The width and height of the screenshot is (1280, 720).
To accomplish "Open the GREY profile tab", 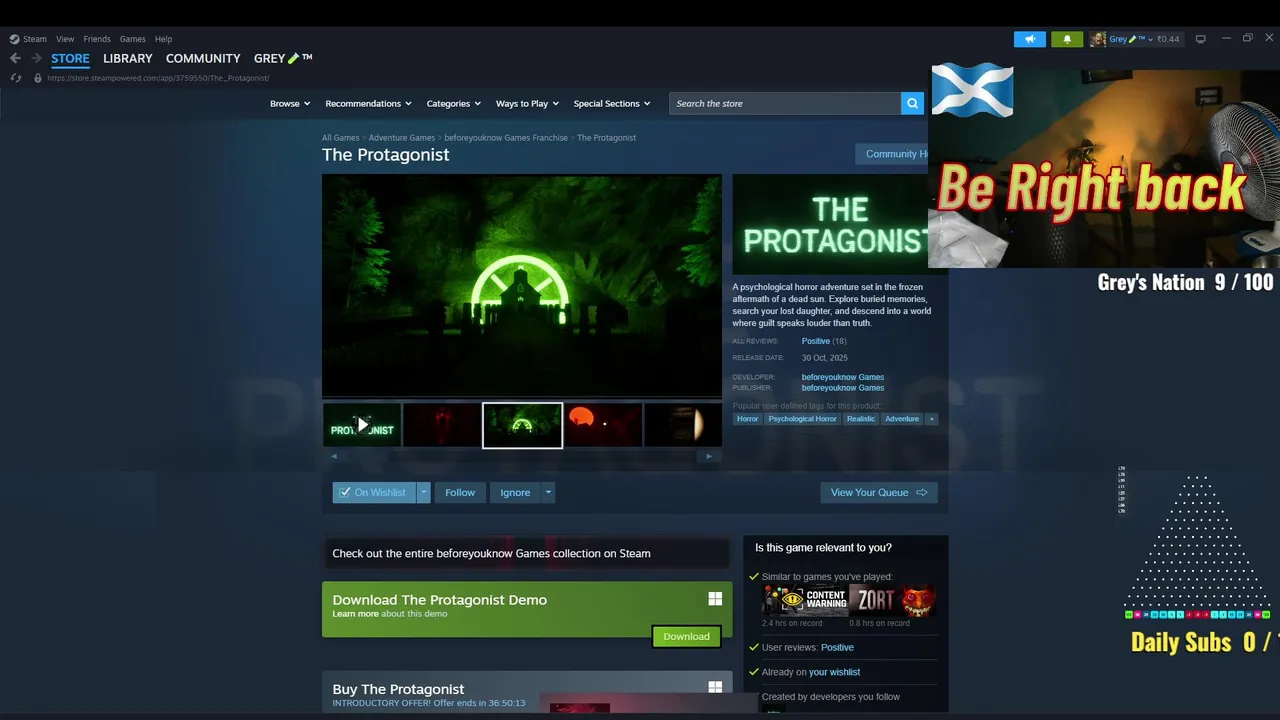I will coord(283,58).
